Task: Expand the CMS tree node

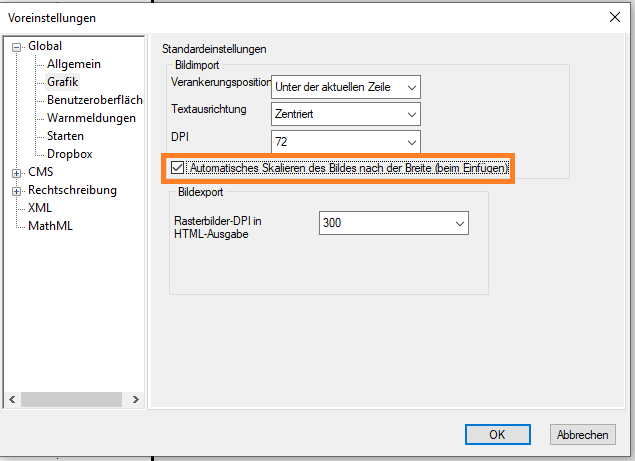Action: click(x=17, y=172)
